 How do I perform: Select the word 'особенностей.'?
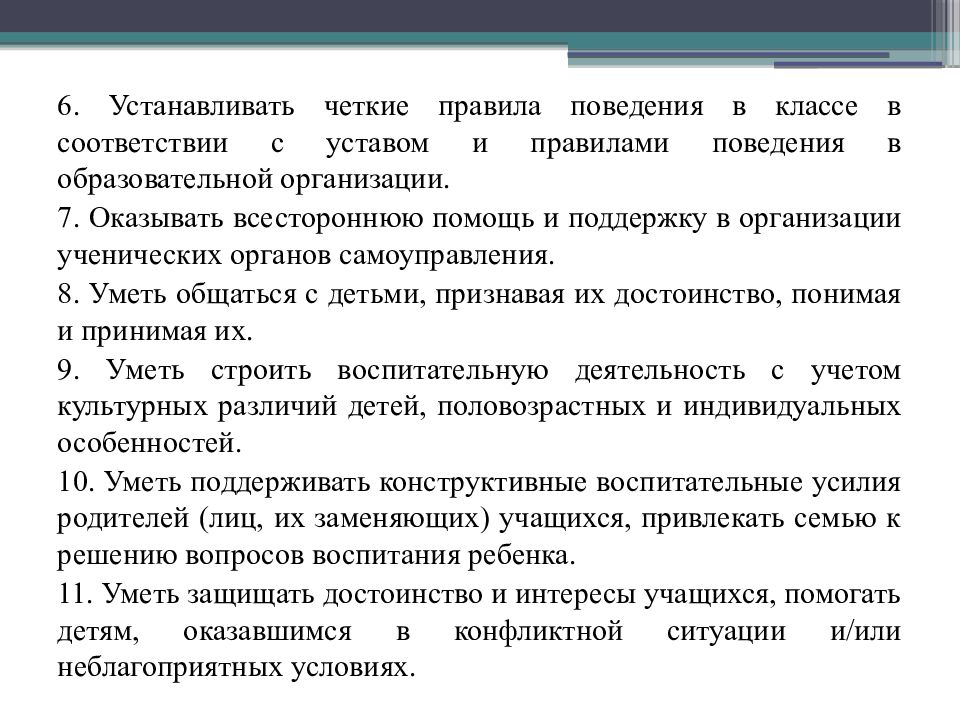[149, 444]
